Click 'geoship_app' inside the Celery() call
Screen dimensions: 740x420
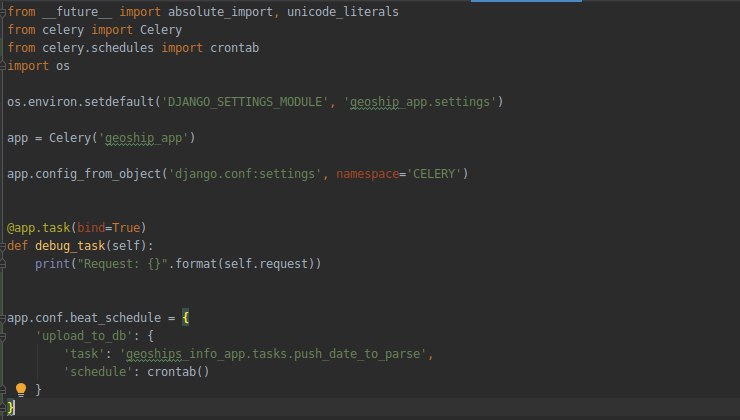(143, 138)
